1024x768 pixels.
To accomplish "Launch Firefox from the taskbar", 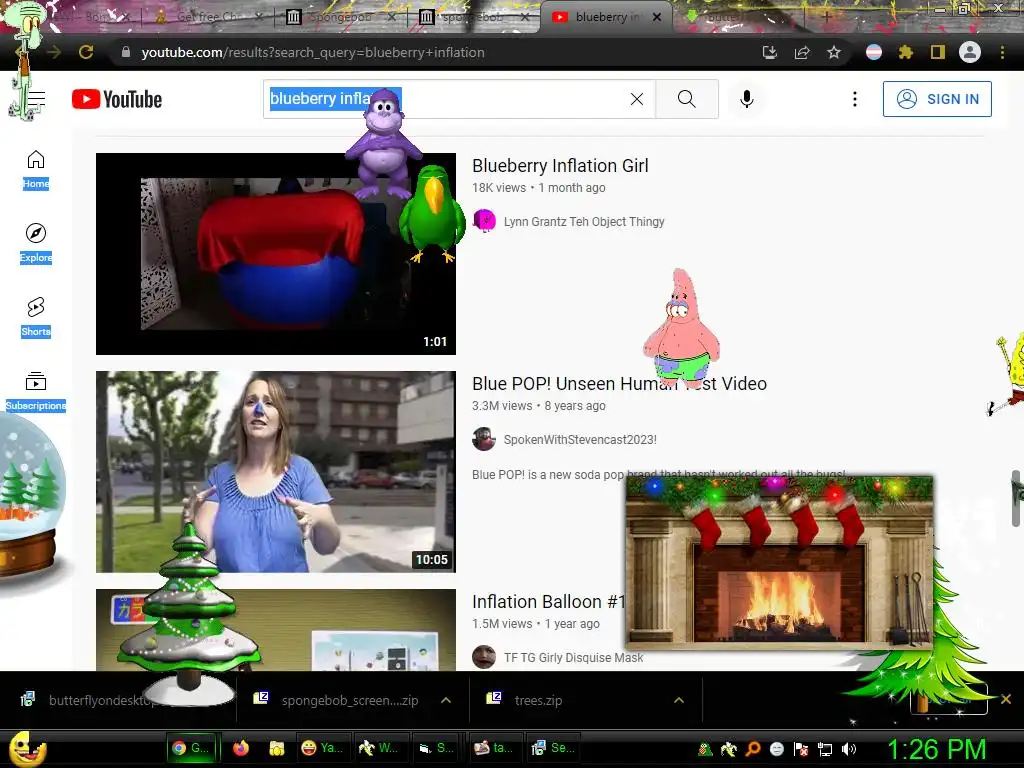I will tap(241, 748).
